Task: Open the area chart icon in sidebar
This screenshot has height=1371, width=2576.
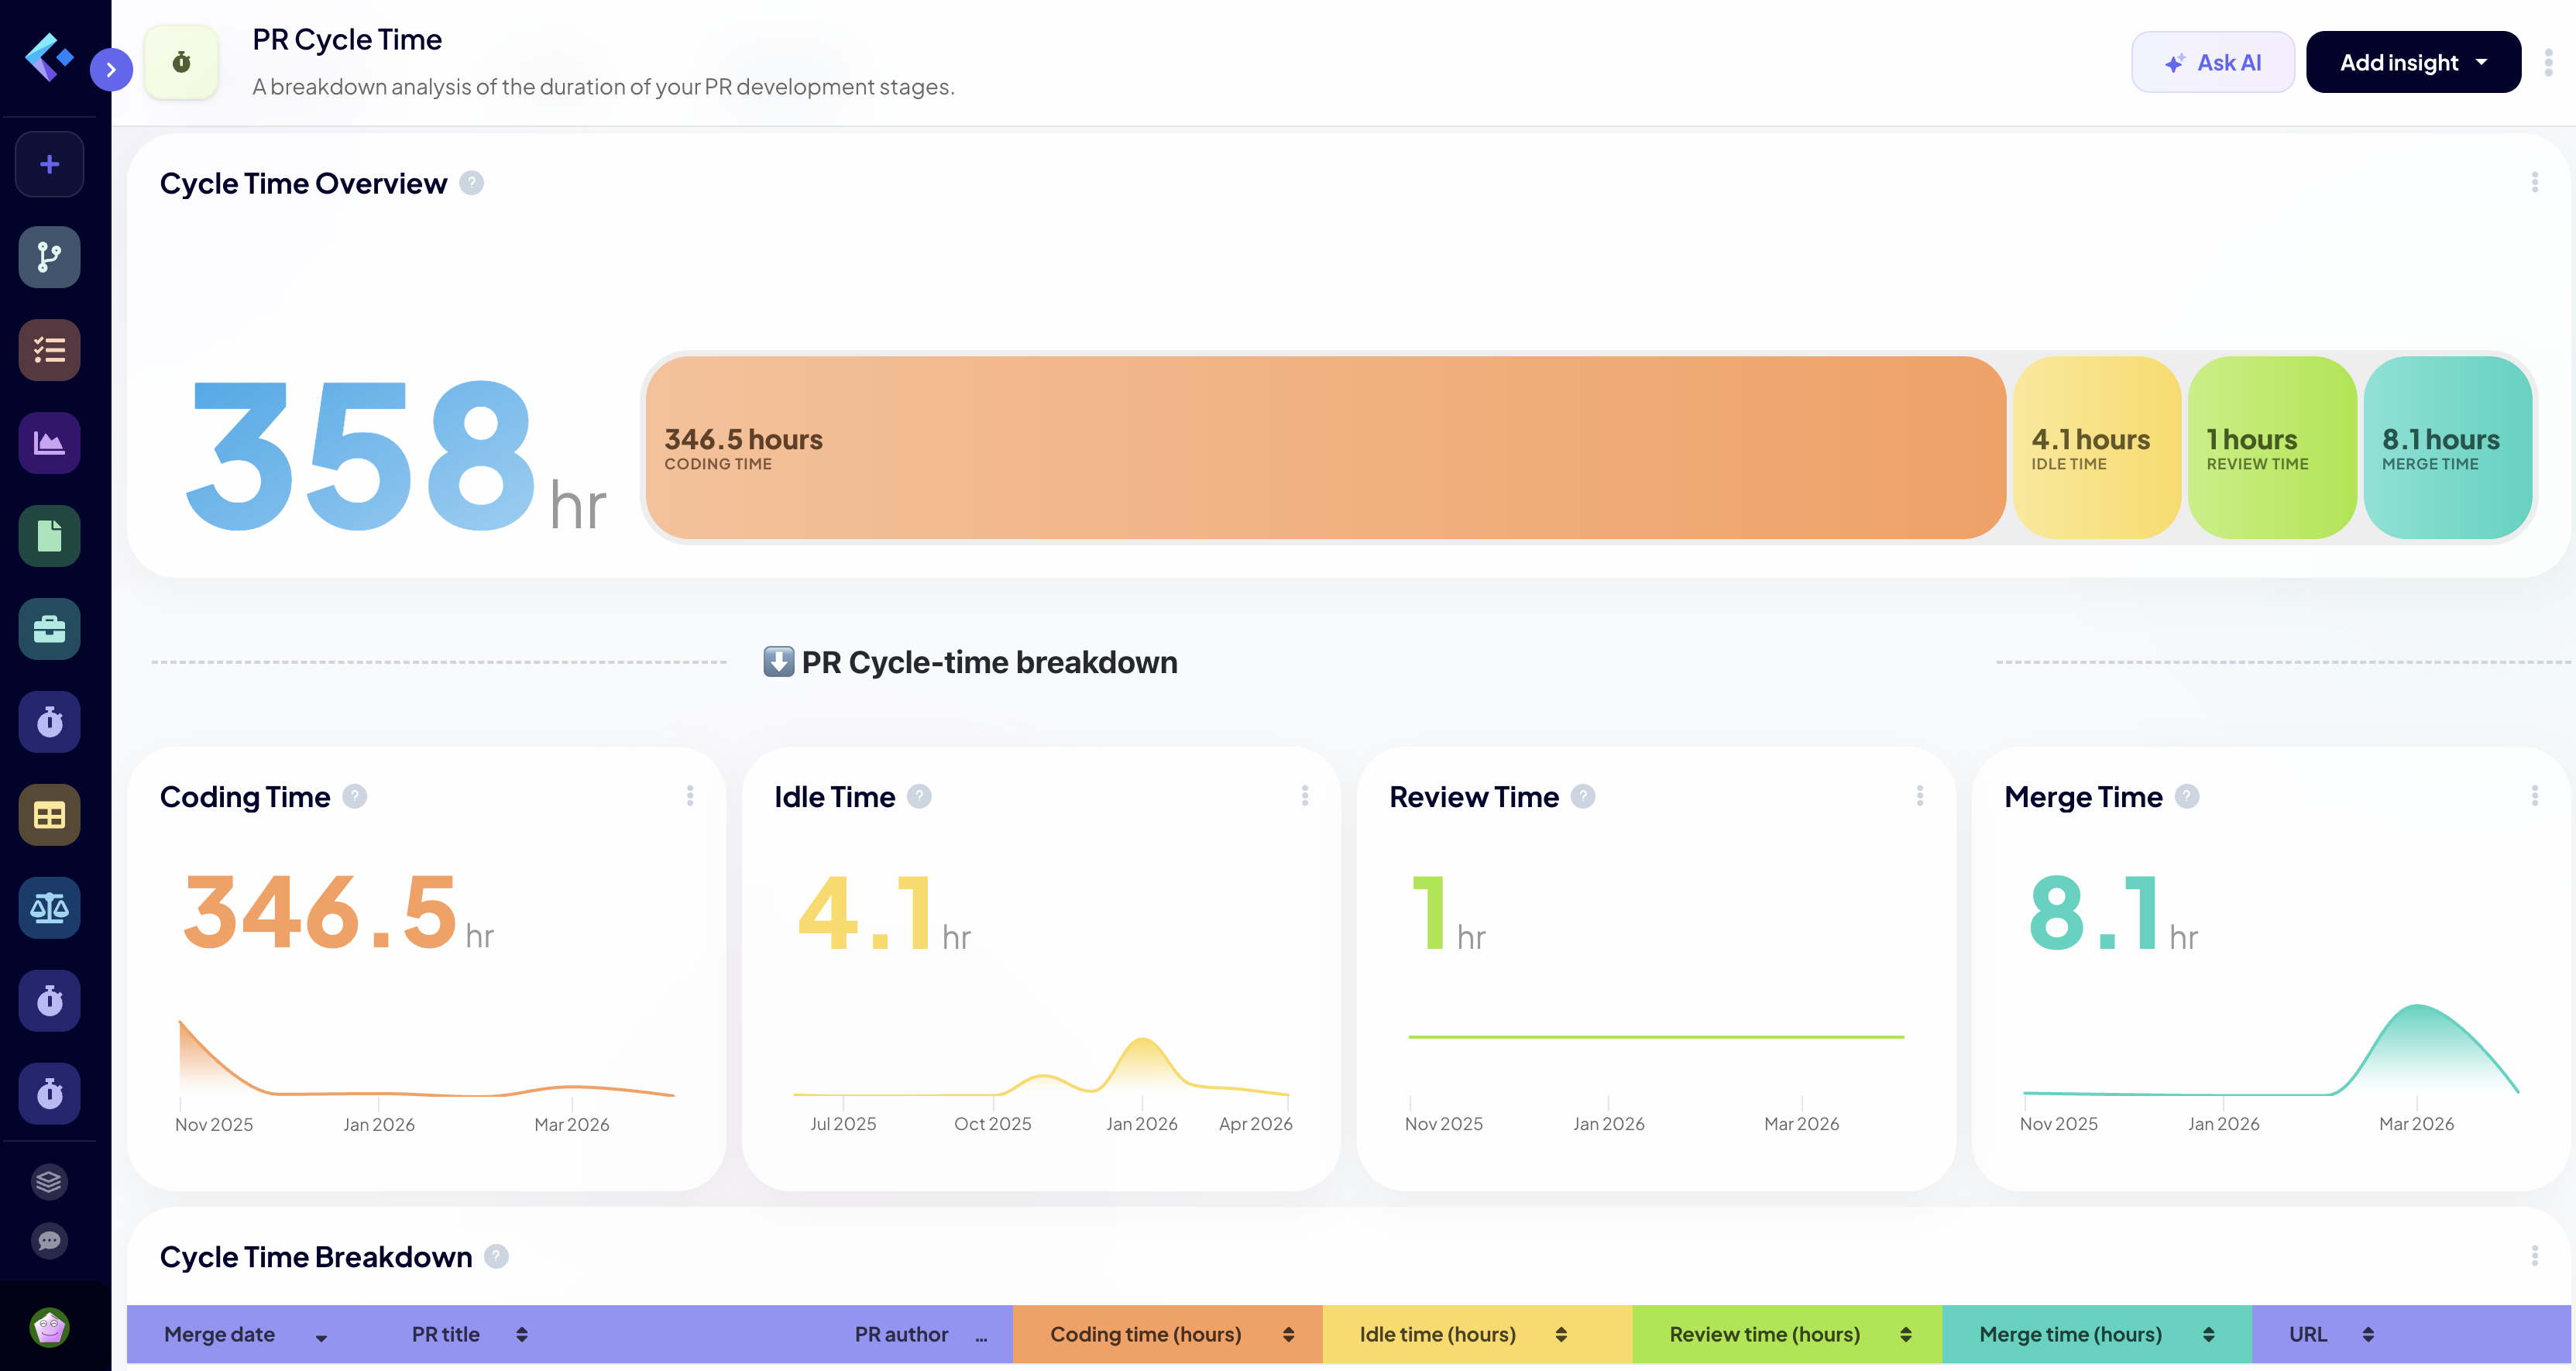Action: click(49, 443)
